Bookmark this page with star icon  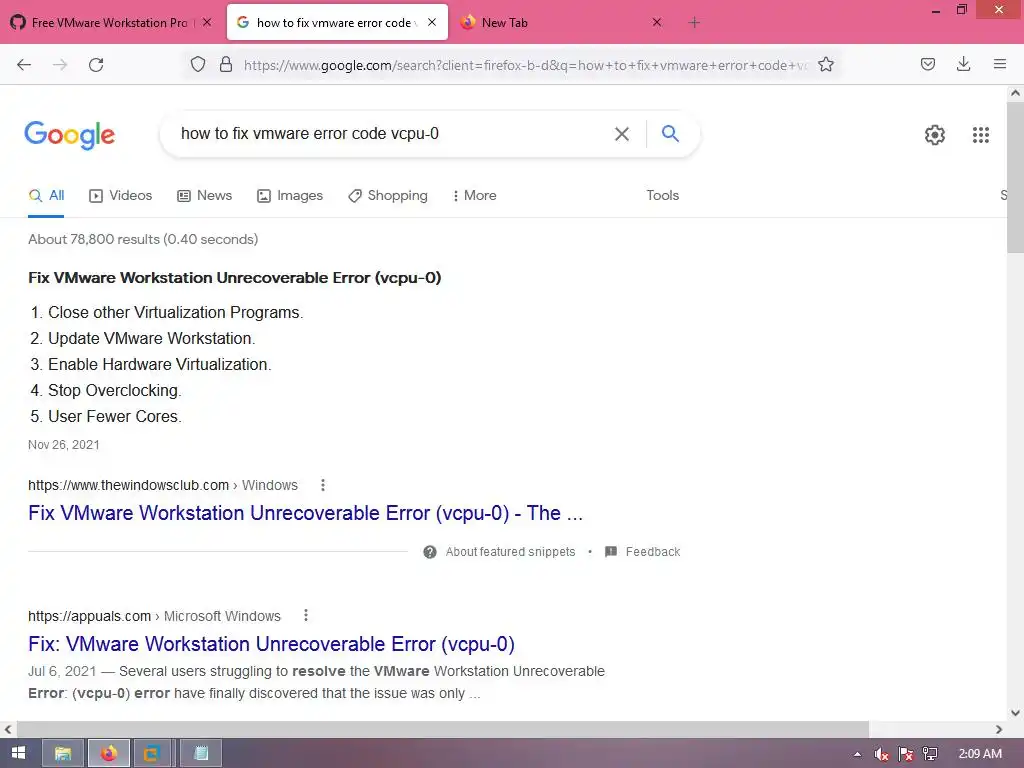pyautogui.click(x=826, y=65)
